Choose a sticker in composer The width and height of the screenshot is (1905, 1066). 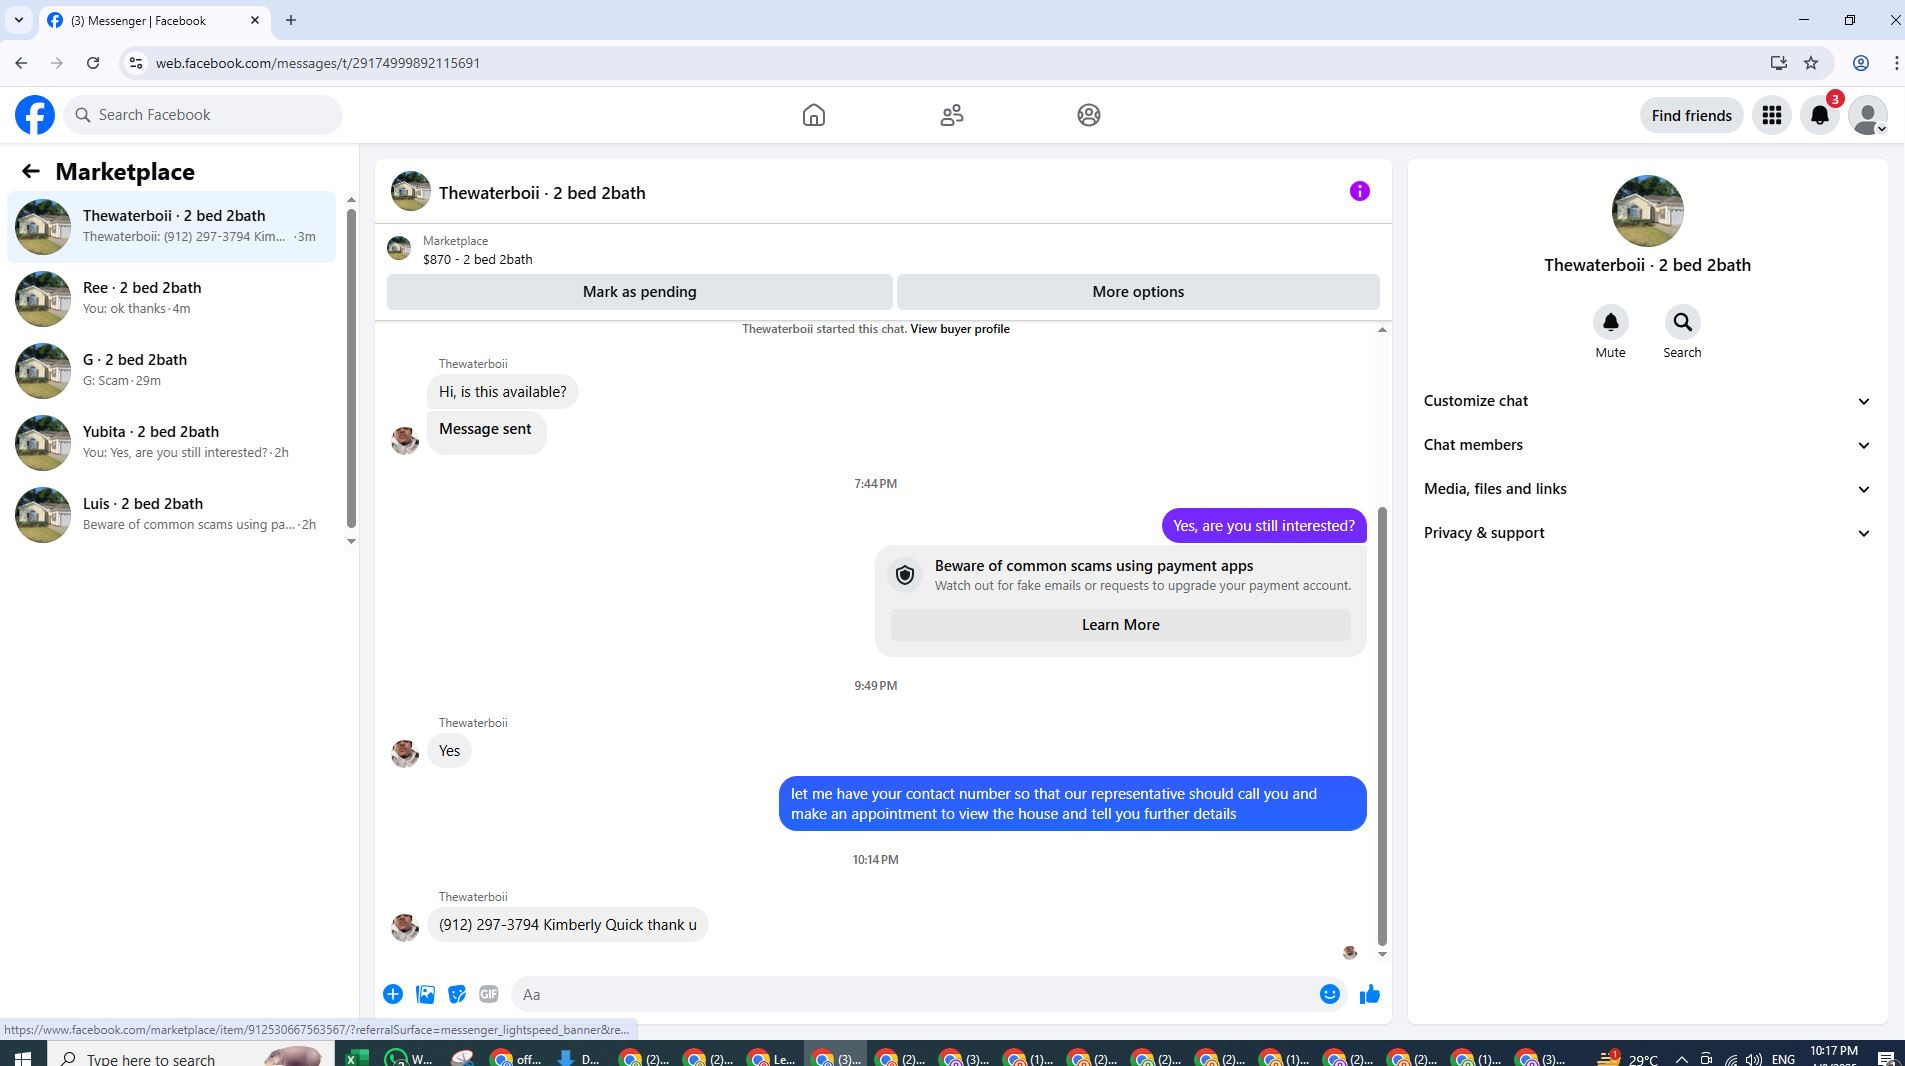pyautogui.click(x=457, y=994)
